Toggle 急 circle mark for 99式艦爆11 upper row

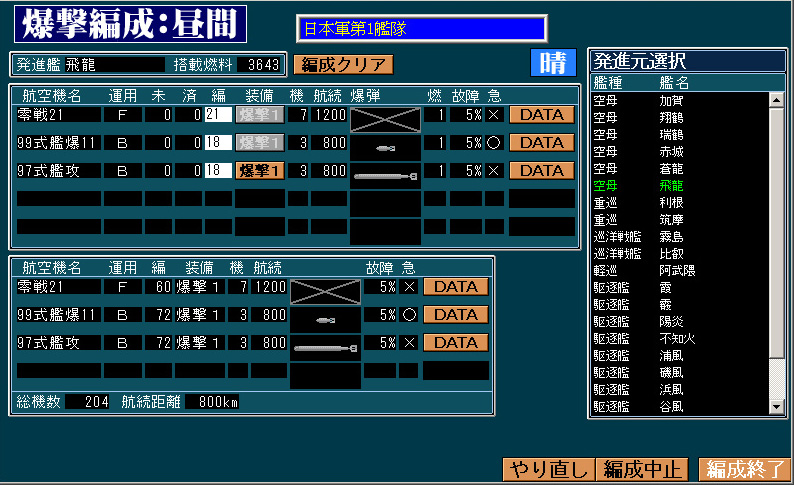tap(494, 143)
